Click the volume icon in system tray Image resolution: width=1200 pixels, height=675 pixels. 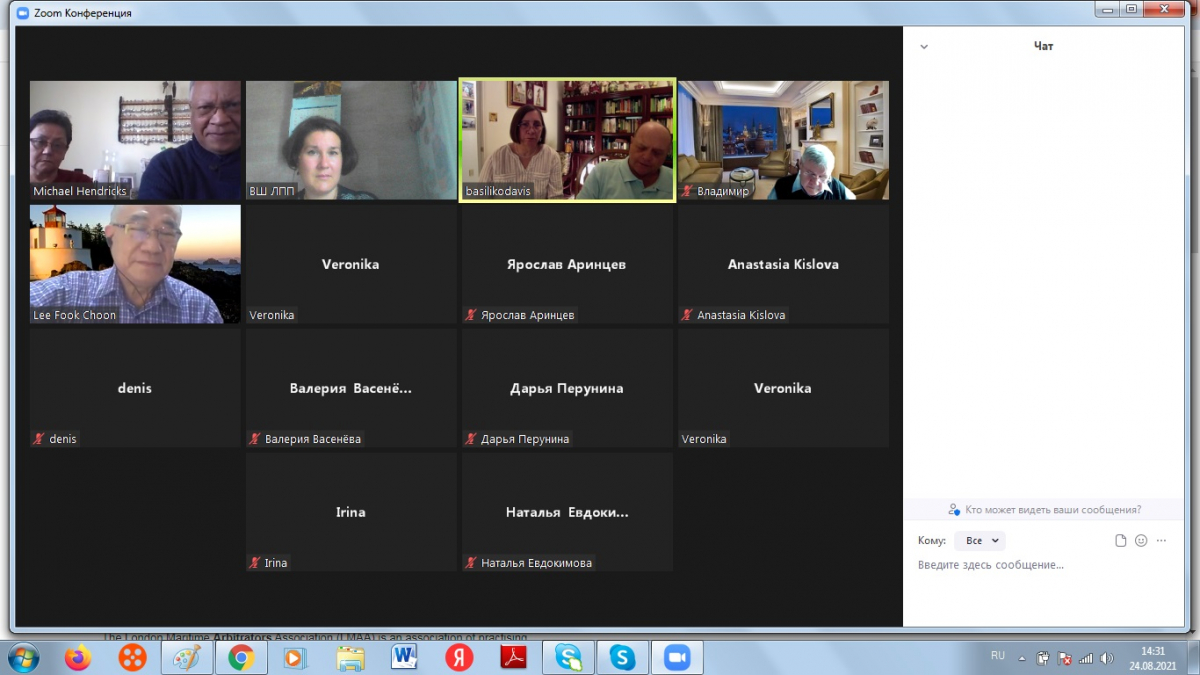click(x=1107, y=658)
